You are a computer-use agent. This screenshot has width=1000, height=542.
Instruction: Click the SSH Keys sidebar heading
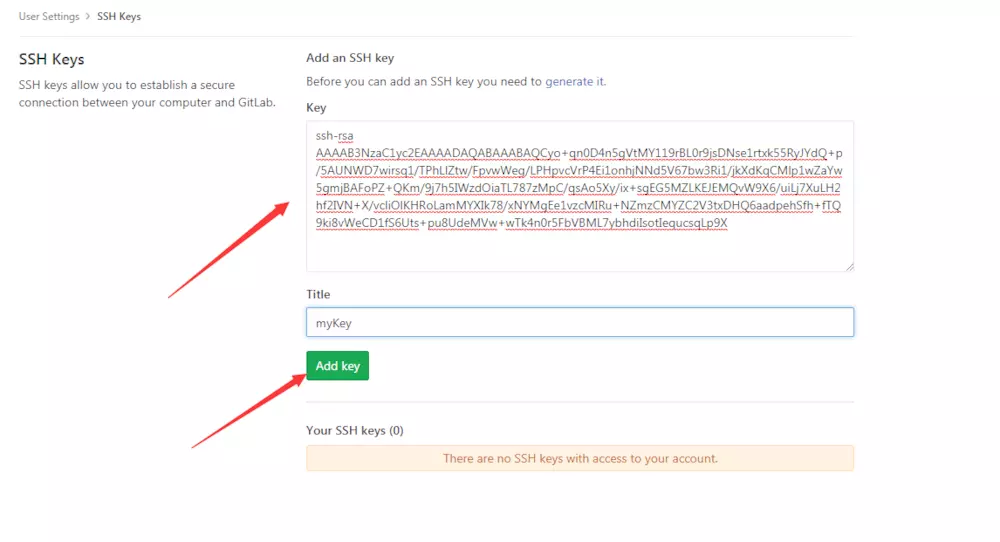coord(51,60)
